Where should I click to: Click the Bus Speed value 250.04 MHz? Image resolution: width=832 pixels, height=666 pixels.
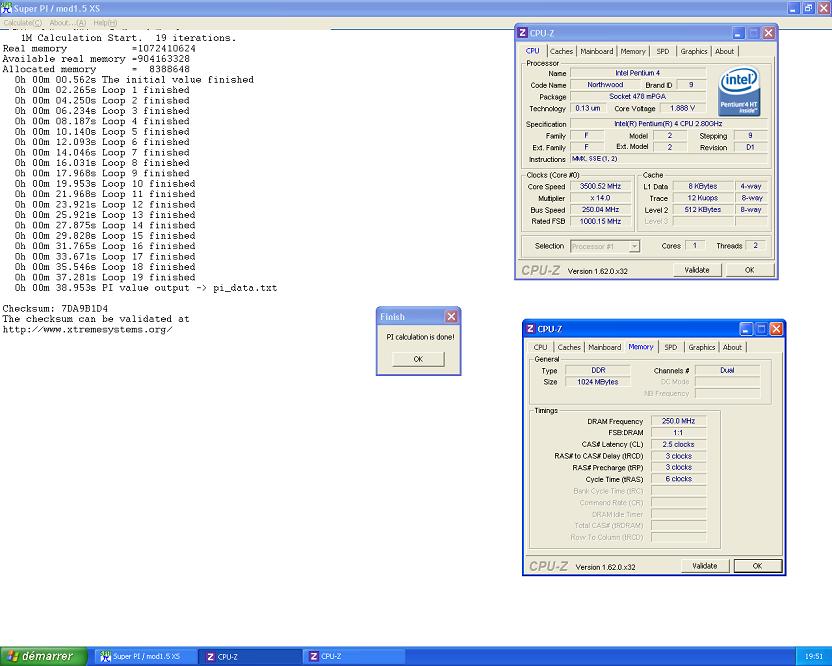(x=600, y=210)
